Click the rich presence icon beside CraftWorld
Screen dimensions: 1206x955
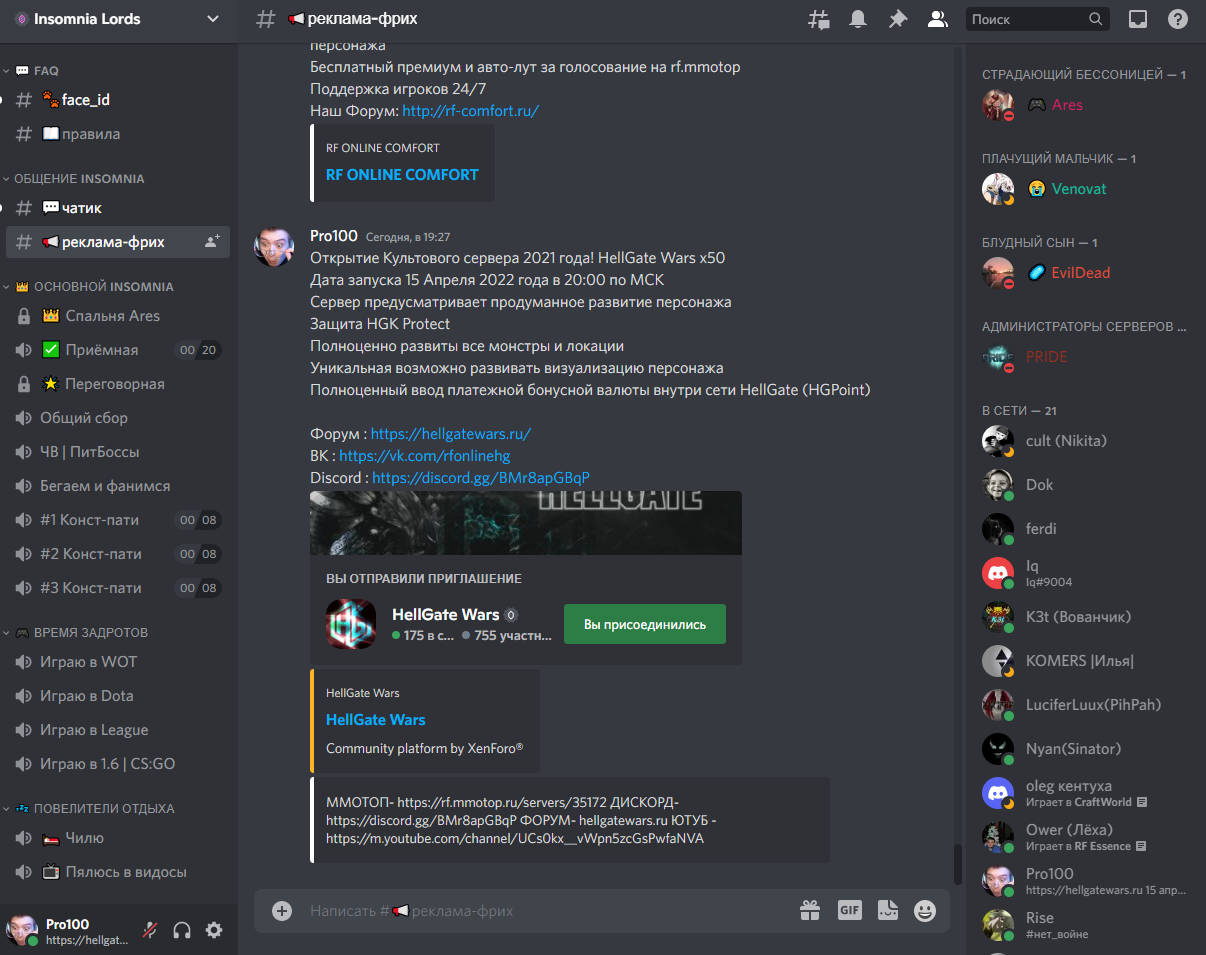click(1142, 802)
